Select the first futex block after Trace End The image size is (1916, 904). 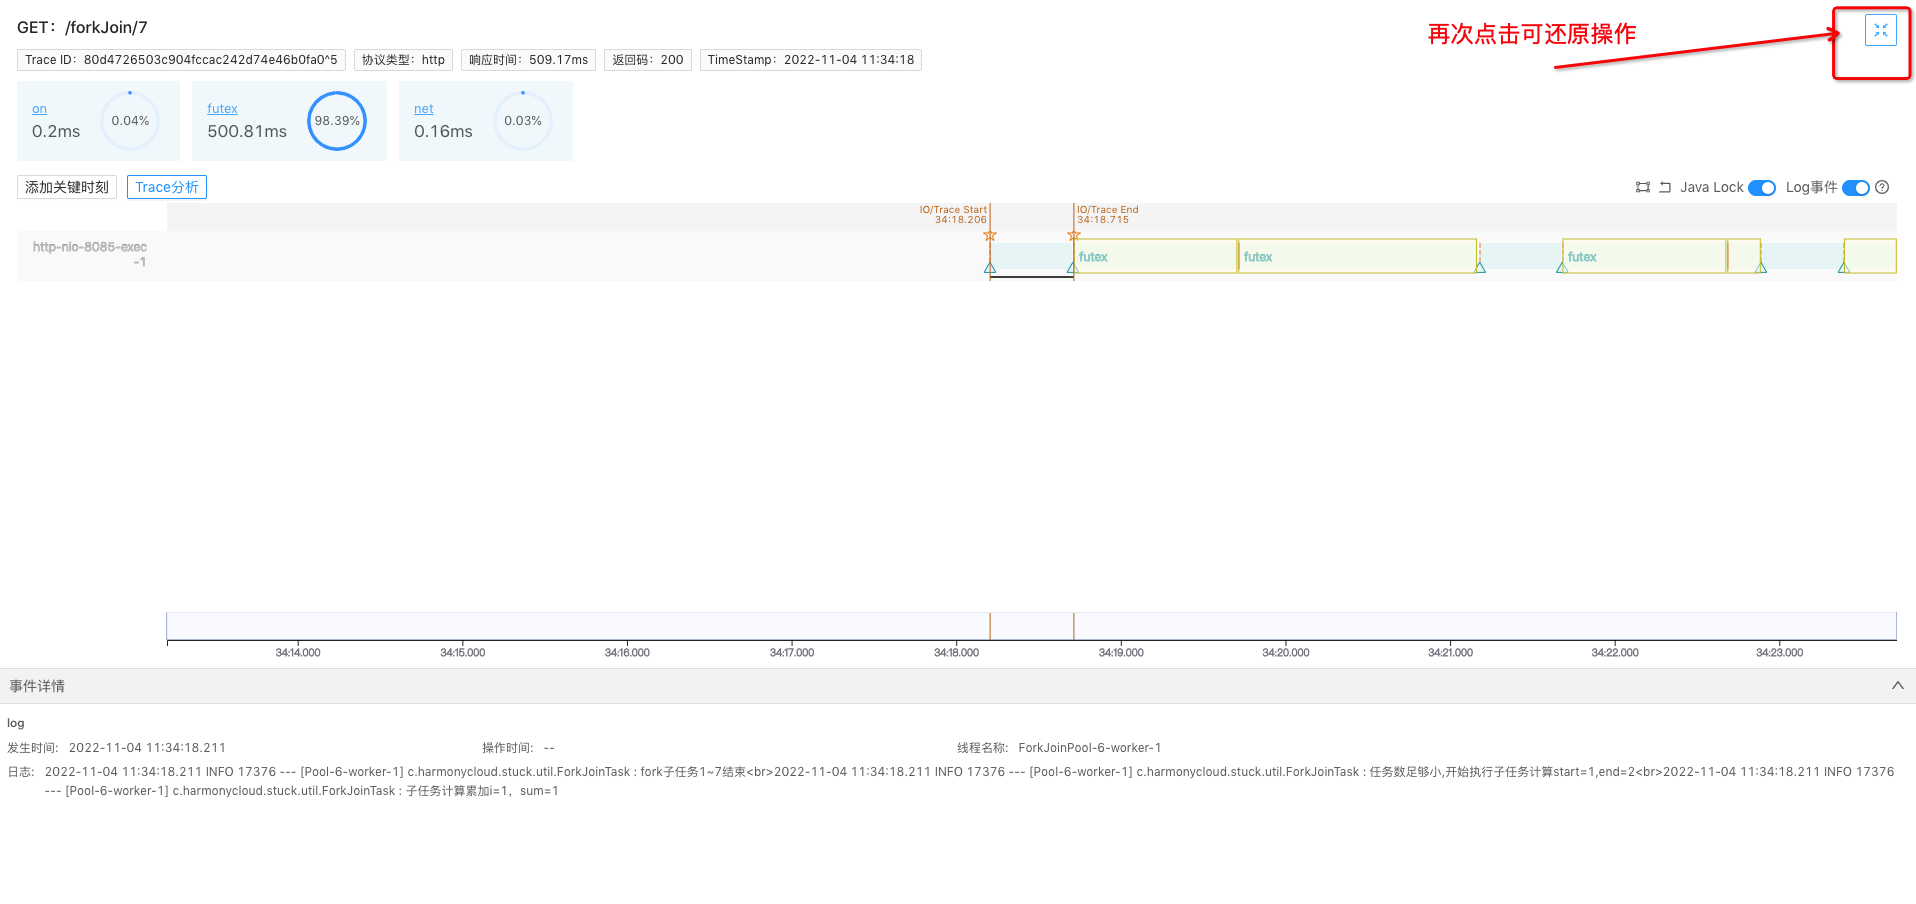(1155, 257)
